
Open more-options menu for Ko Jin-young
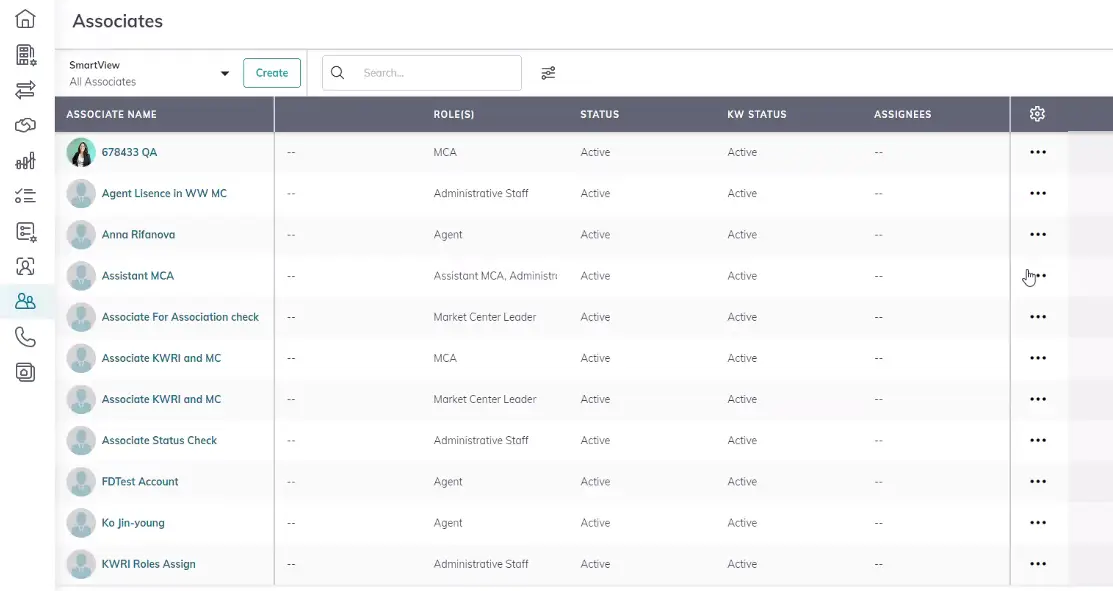(x=1038, y=522)
